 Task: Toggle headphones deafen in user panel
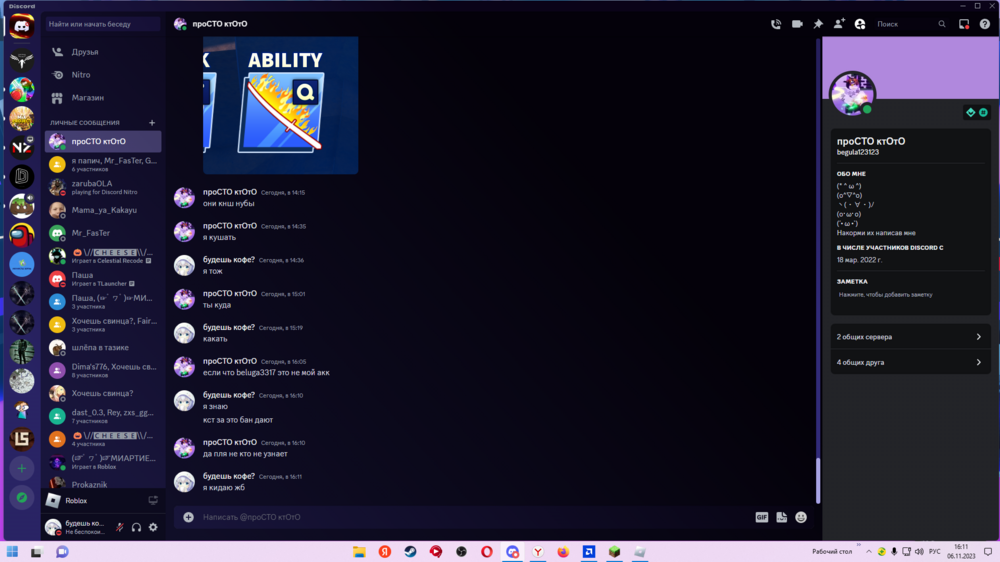click(136, 528)
